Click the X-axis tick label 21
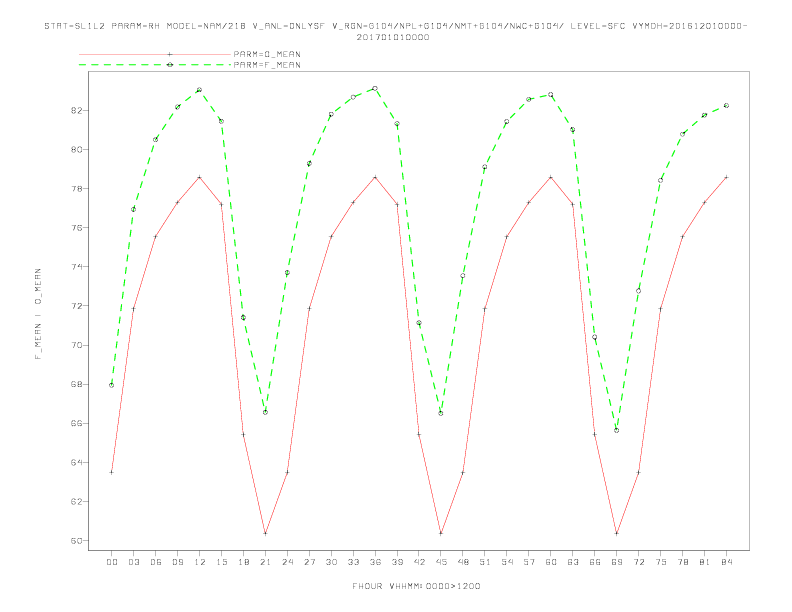The image size is (792, 612). click(x=265, y=562)
